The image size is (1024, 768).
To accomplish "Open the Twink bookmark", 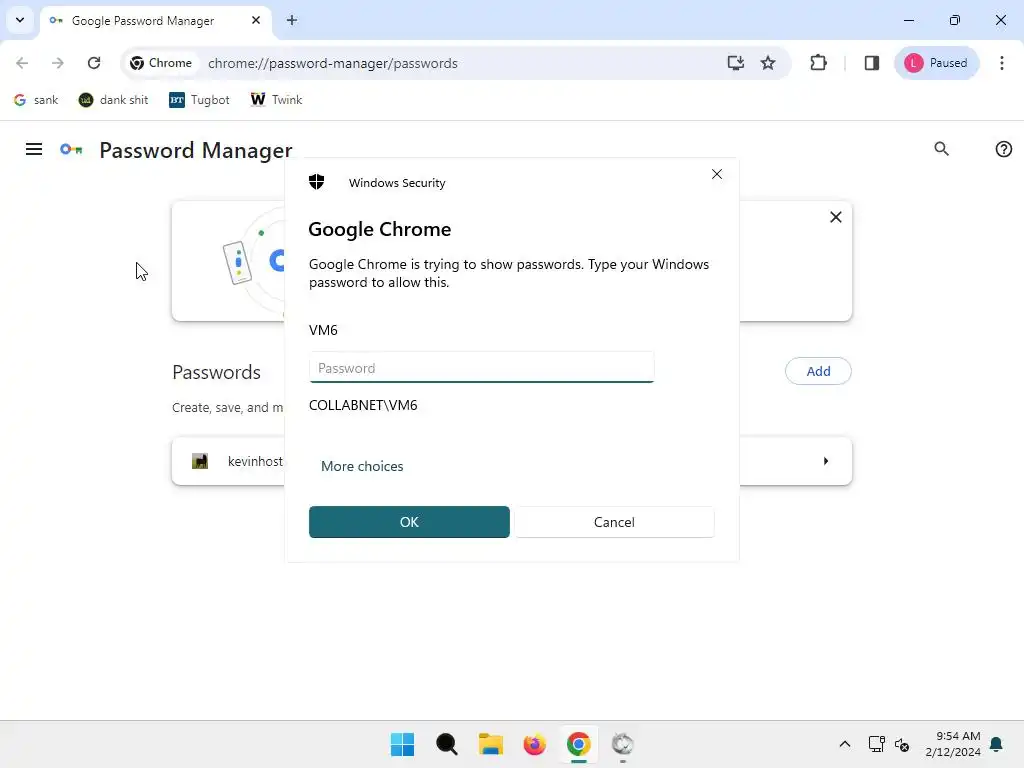I will [x=276, y=100].
